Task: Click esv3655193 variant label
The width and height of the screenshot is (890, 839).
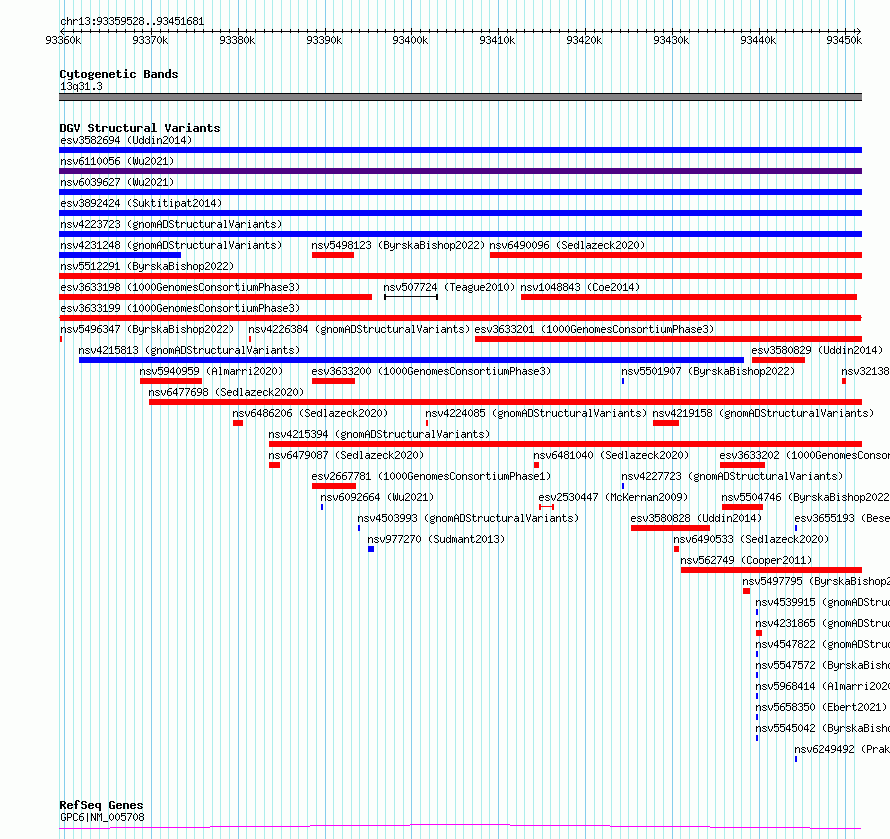Action: coord(842,518)
